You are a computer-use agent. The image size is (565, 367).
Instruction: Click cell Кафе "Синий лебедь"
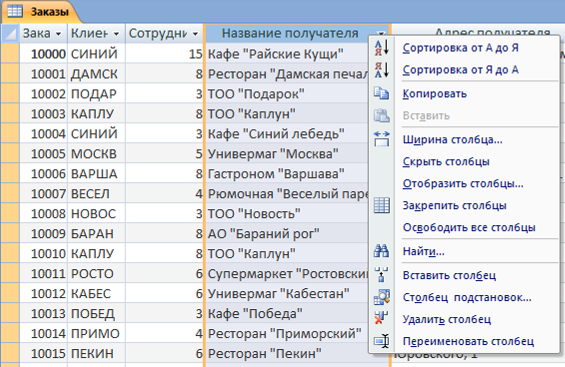[287, 134]
